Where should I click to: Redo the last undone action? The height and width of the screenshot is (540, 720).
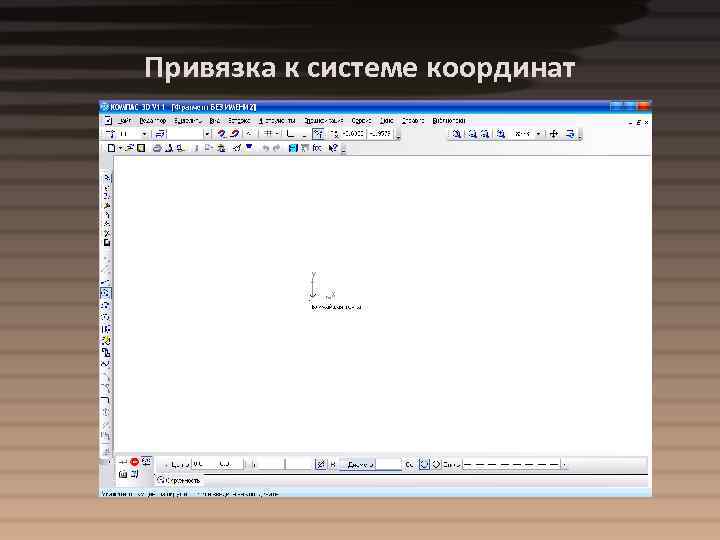(x=276, y=148)
